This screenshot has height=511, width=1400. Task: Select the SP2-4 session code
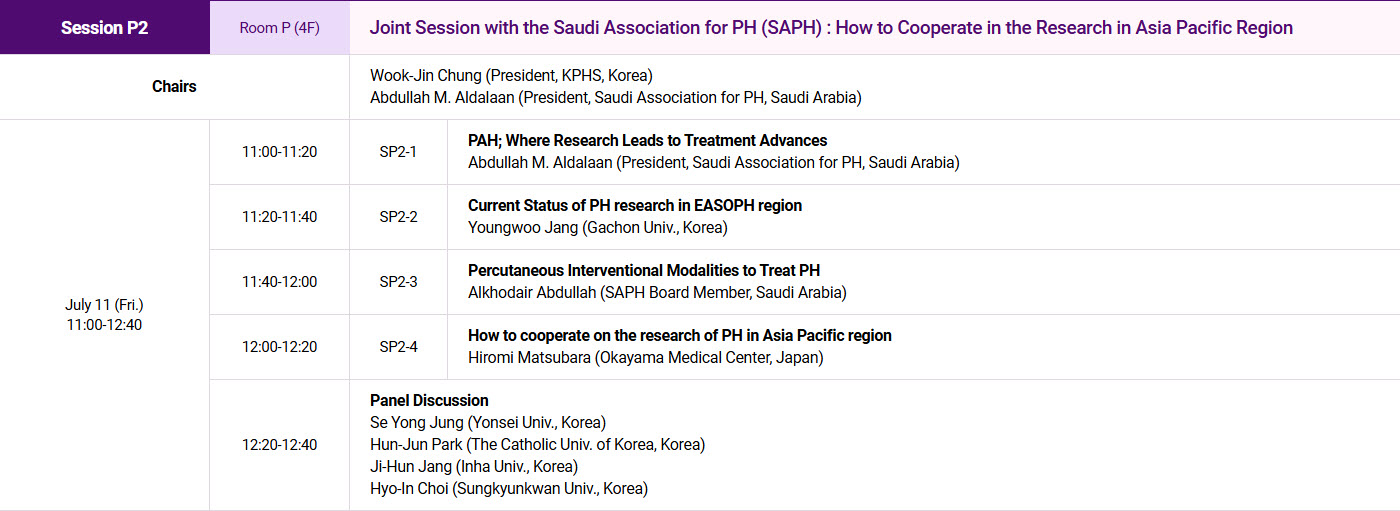(398, 347)
